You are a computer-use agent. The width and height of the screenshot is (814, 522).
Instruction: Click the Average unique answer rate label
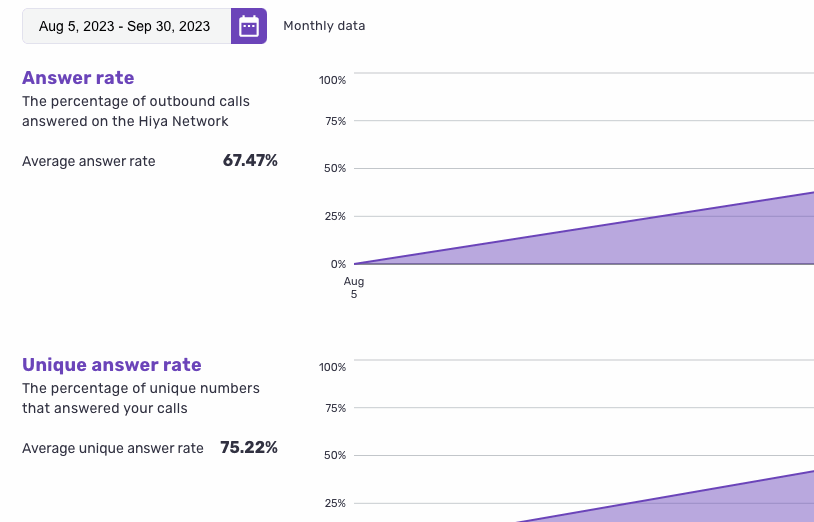(113, 448)
